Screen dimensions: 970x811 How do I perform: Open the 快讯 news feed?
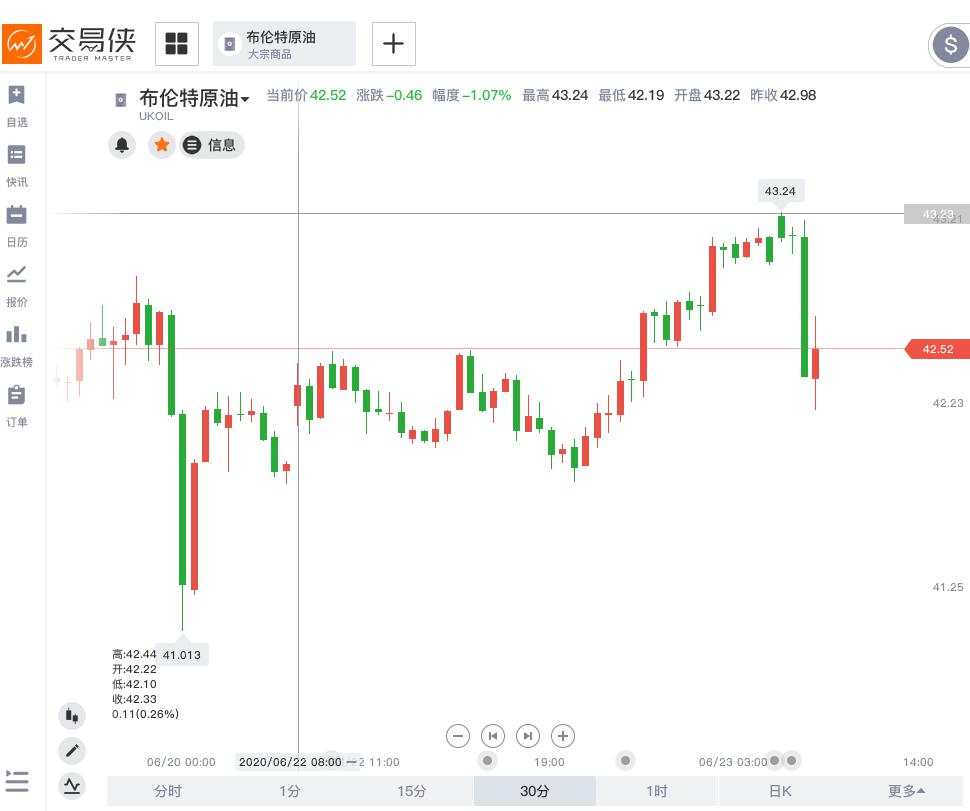click(x=15, y=163)
